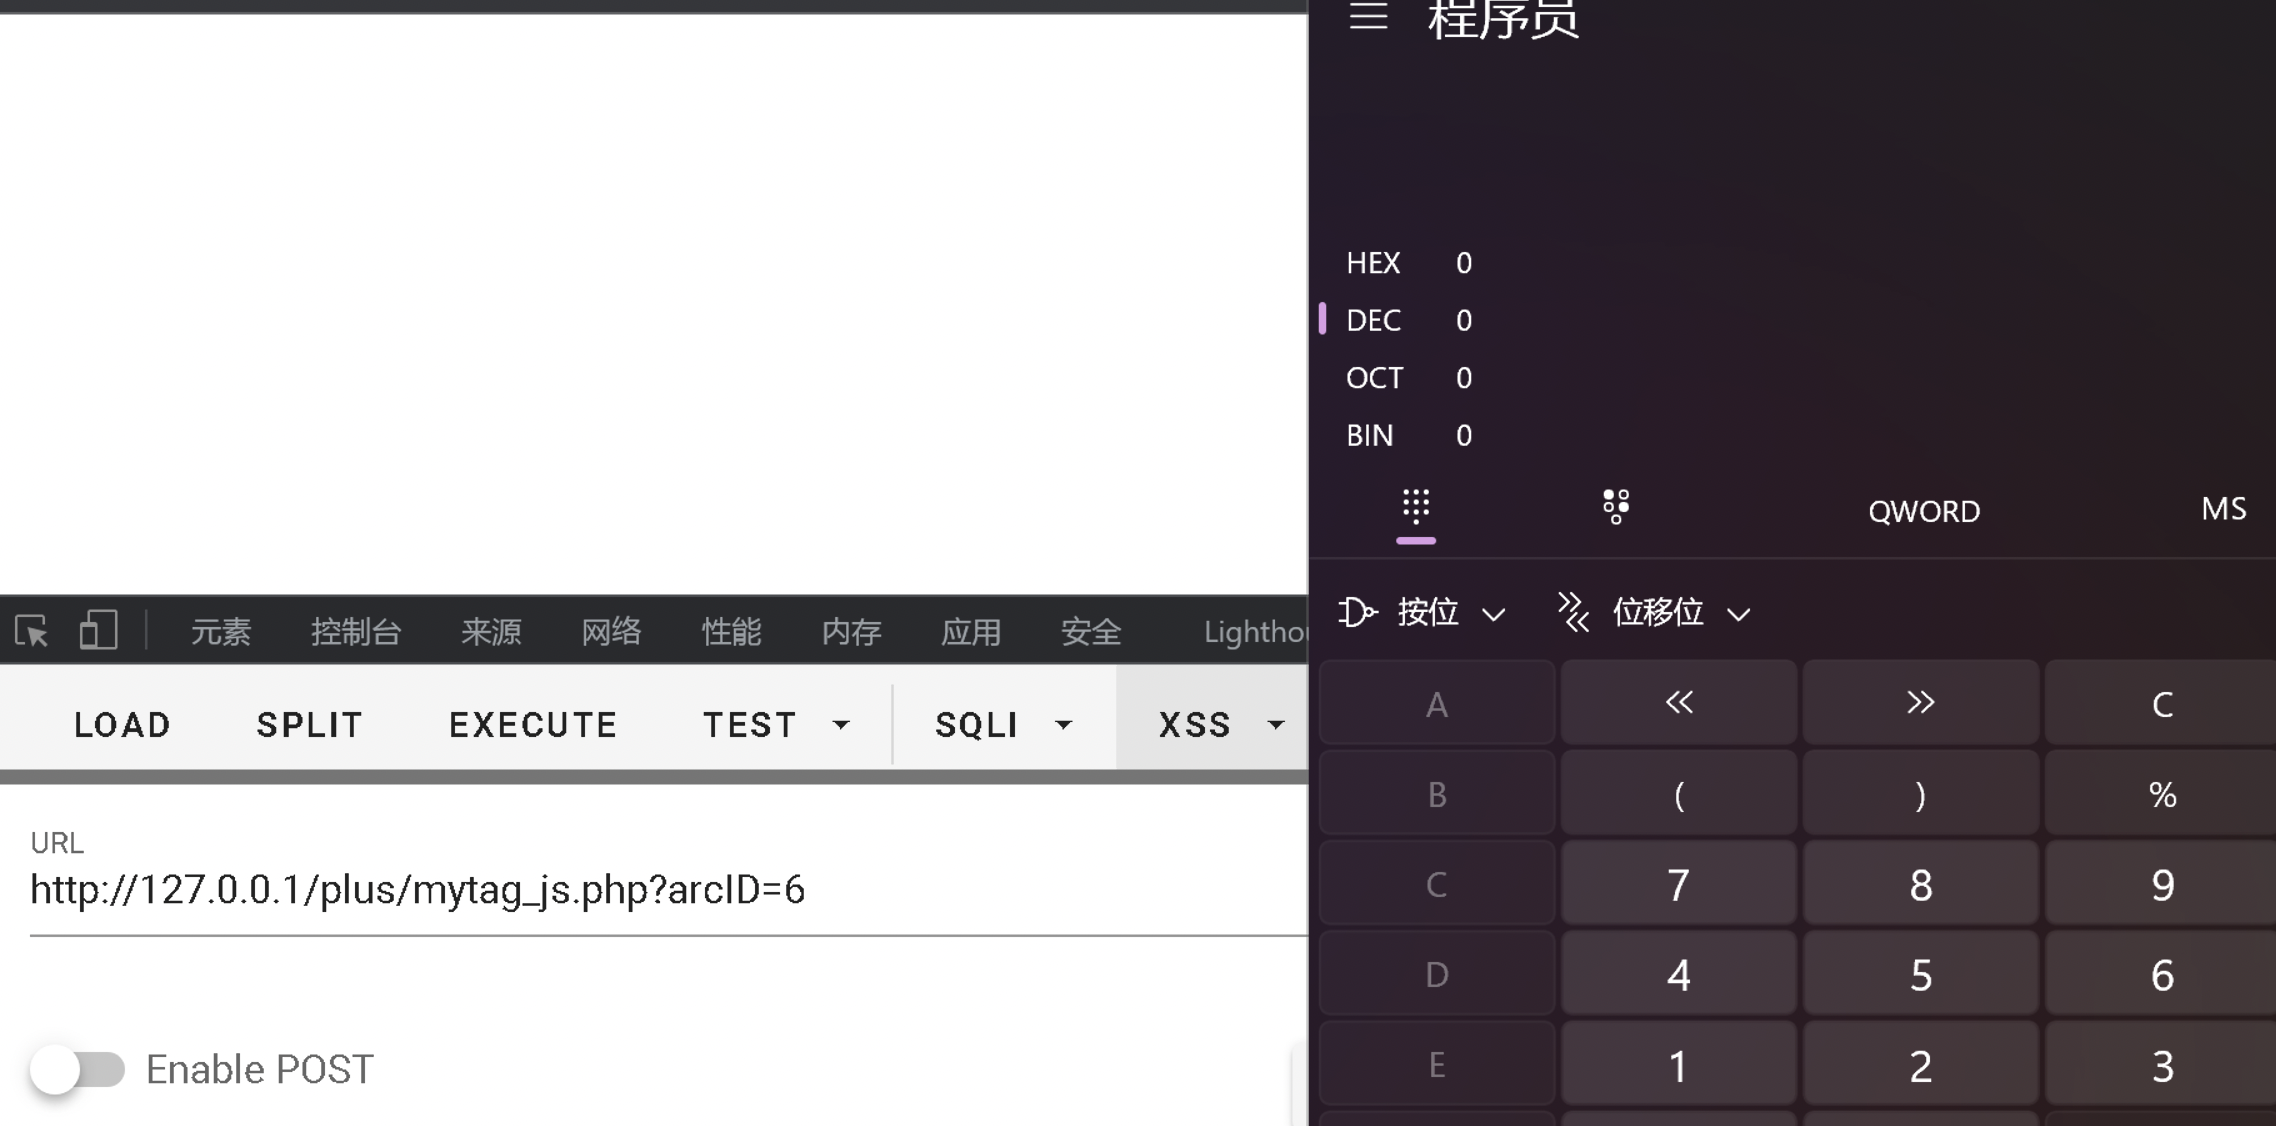Open the 元素 Elements tab
Screen dimensions: 2276x1126
tap(221, 631)
